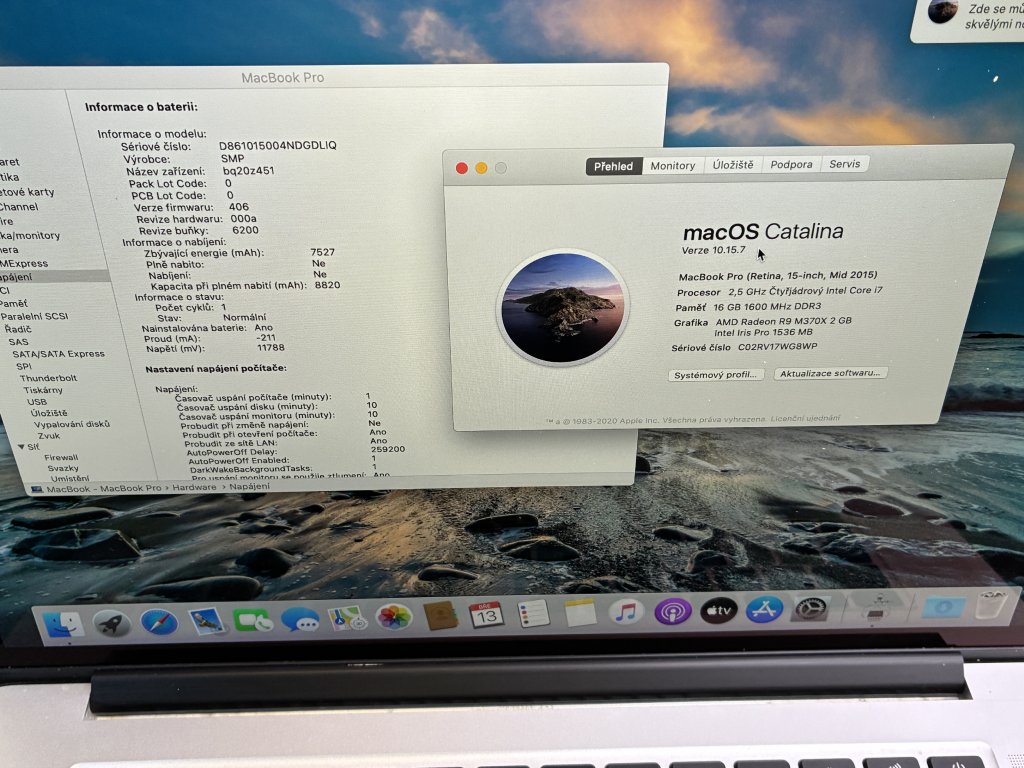Select Tiskárny in the sidebar
The height and width of the screenshot is (768, 1024).
43,390
